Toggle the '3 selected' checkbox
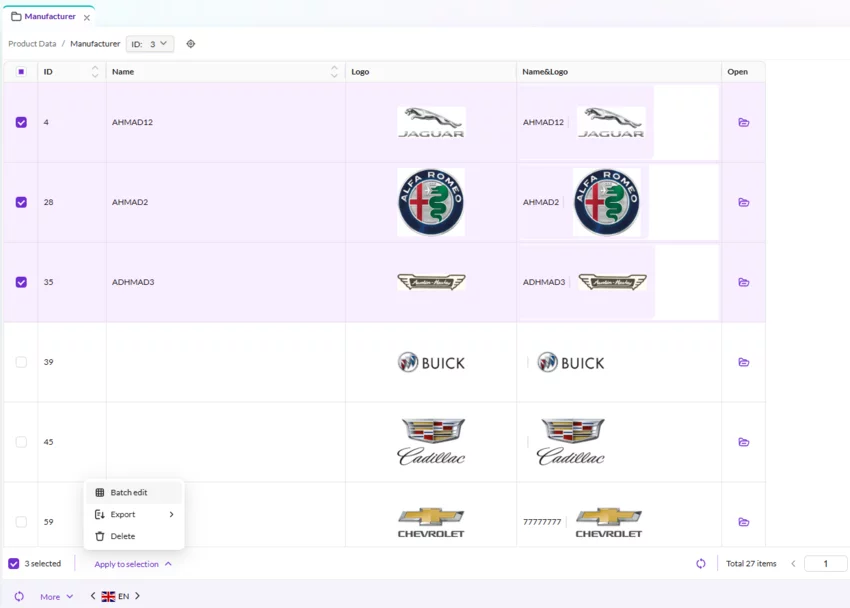Screen dimensions: 850x608 pyautogui.click(x=14, y=564)
